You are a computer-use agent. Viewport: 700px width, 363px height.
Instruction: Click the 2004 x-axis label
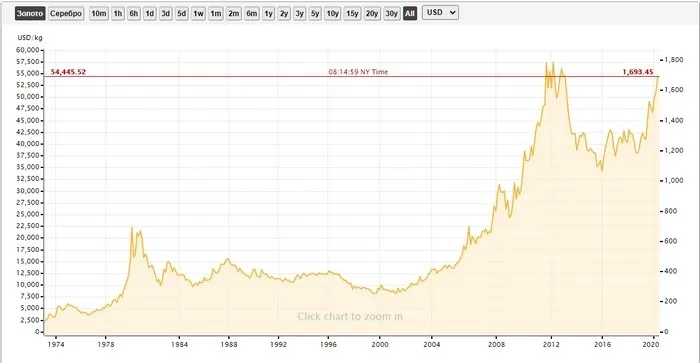432,344
